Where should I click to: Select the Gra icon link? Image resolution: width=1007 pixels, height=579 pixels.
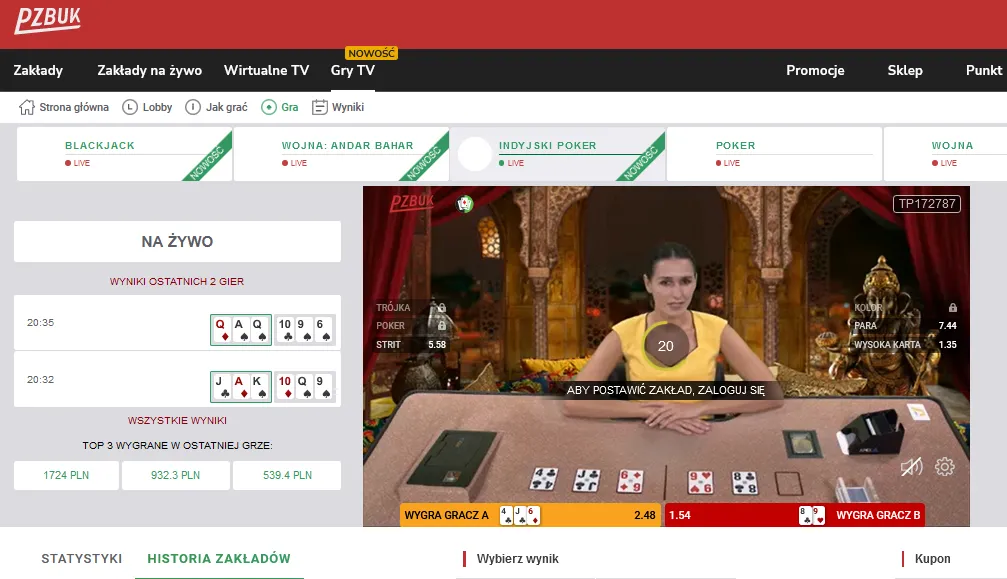pyautogui.click(x=268, y=107)
